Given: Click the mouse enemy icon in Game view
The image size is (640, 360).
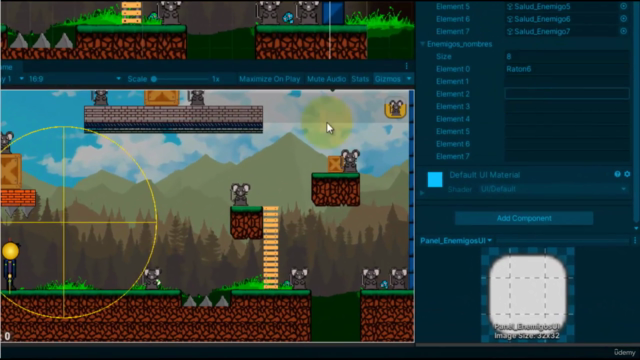Looking at the screenshot, I should click(x=395, y=108).
